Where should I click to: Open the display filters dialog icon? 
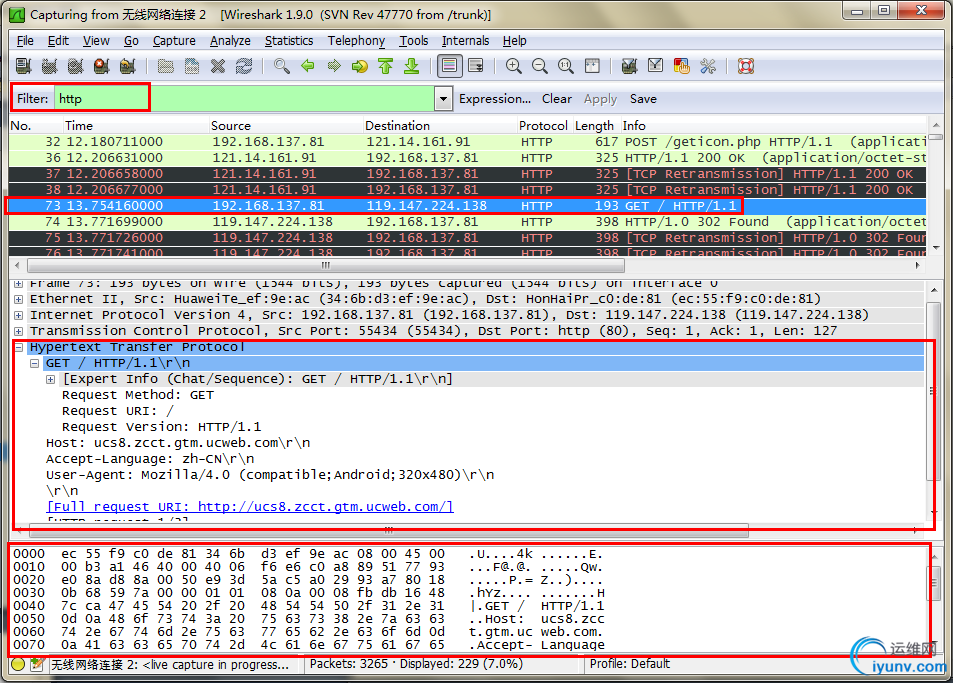[x=655, y=66]
